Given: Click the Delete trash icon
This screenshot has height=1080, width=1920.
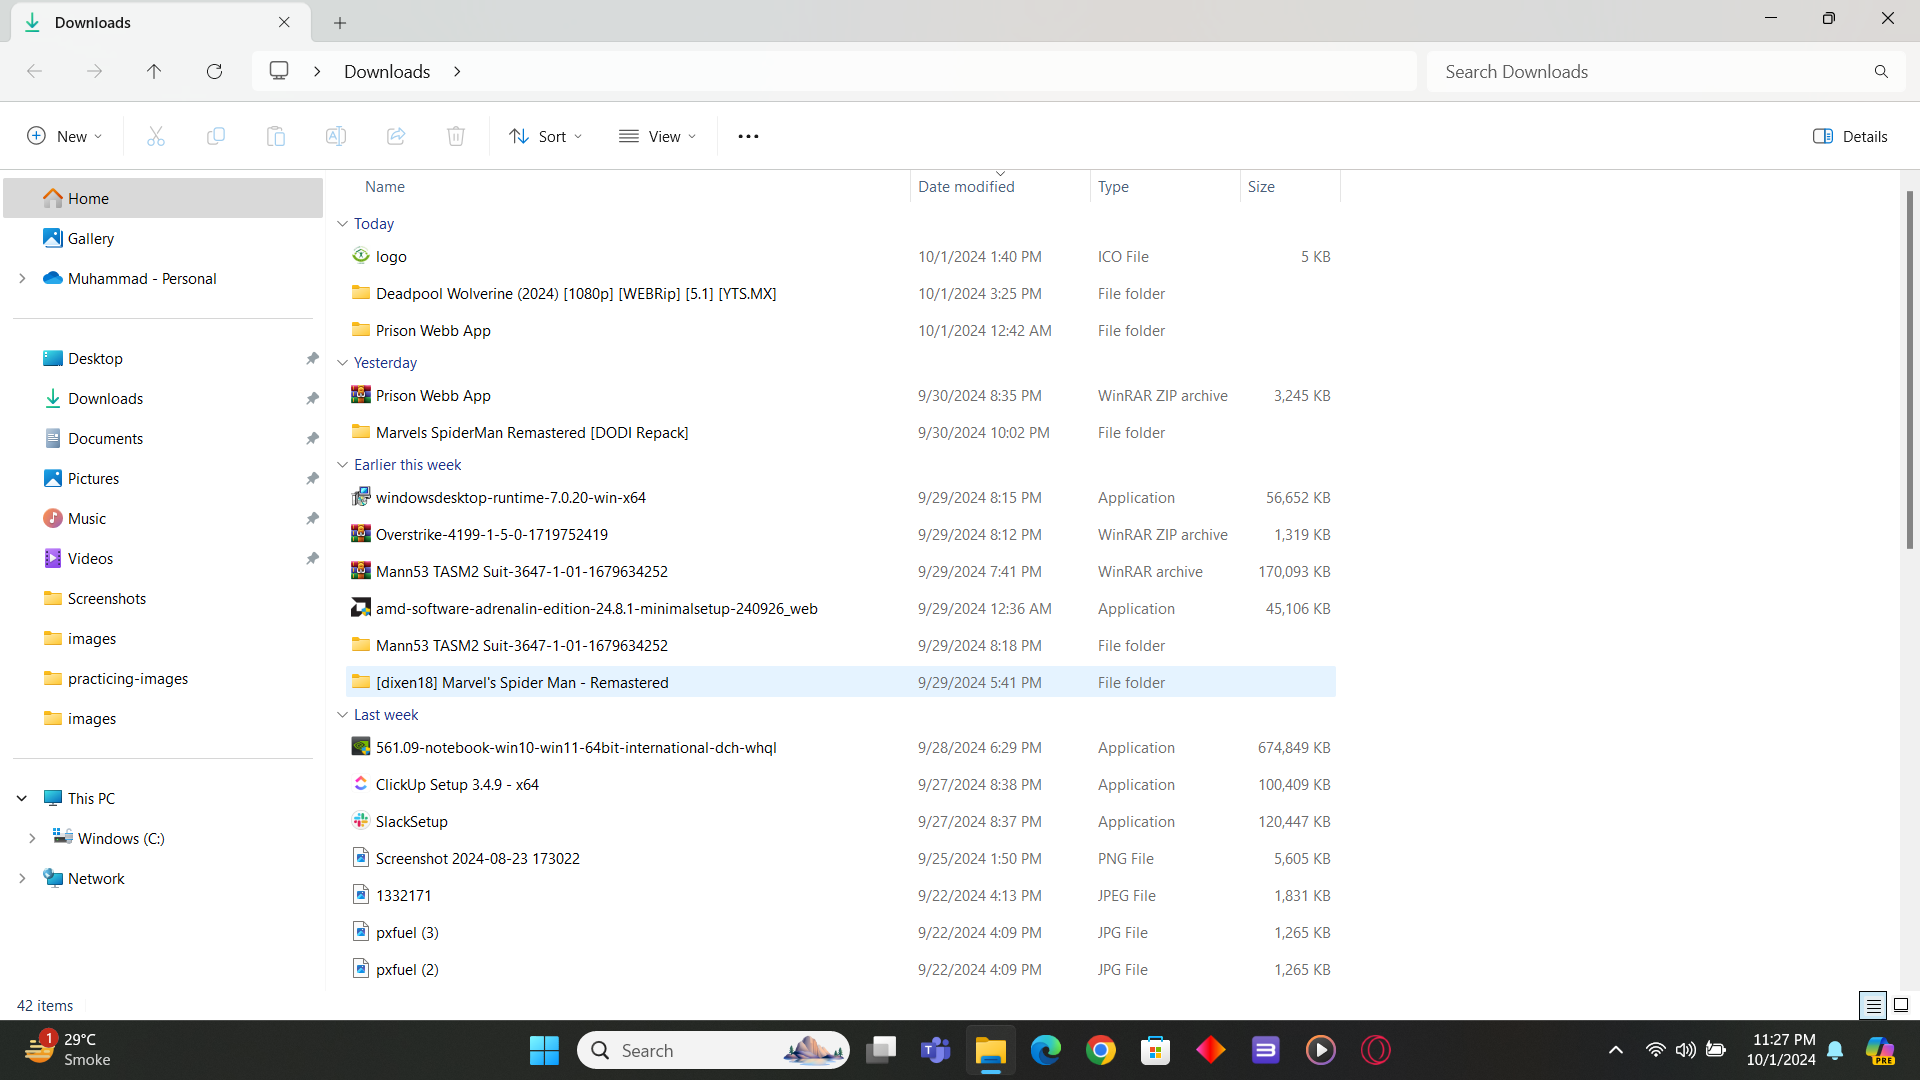Looking at the screenshot, I should coord(456,137).
